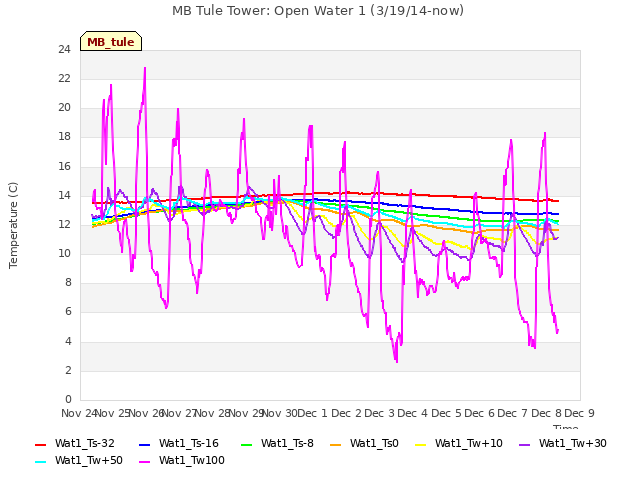Click the 18 y-axis tick label
This screenshot has height=480, width=640.
click(x=64, y=137)
